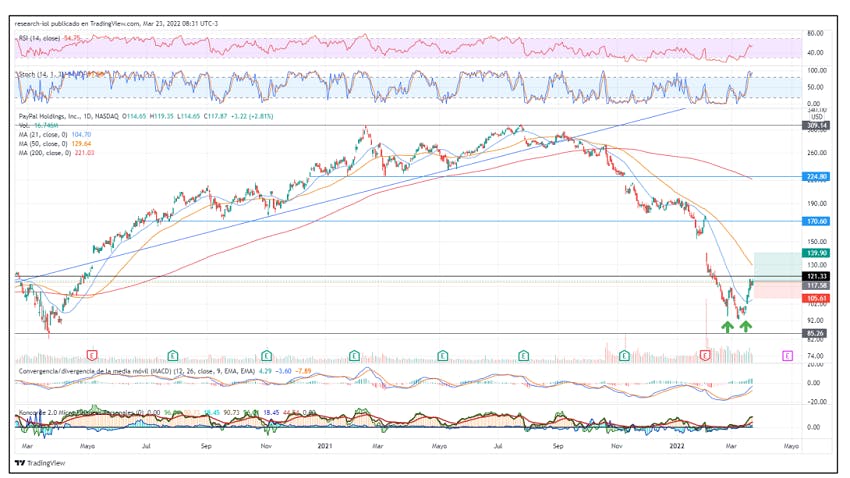The height and width of the screenshot is (478, 850).
Task: Click the green earnings marker at Mayo 2021
Action: [x=442, y=356]
